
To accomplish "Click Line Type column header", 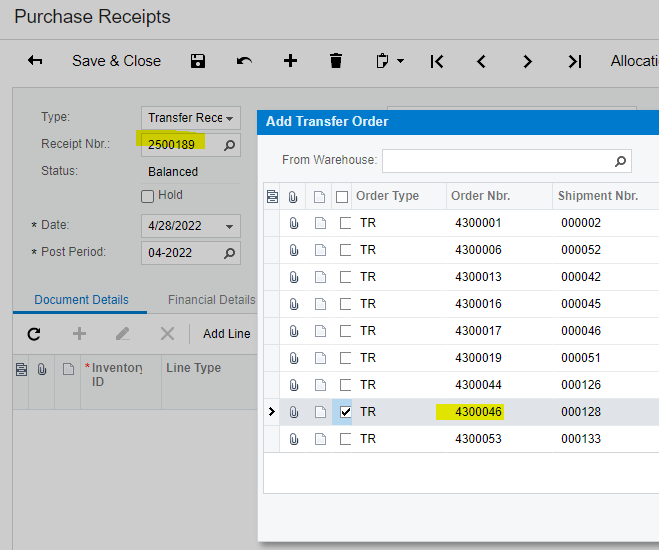I will click(x=209, y=382).
